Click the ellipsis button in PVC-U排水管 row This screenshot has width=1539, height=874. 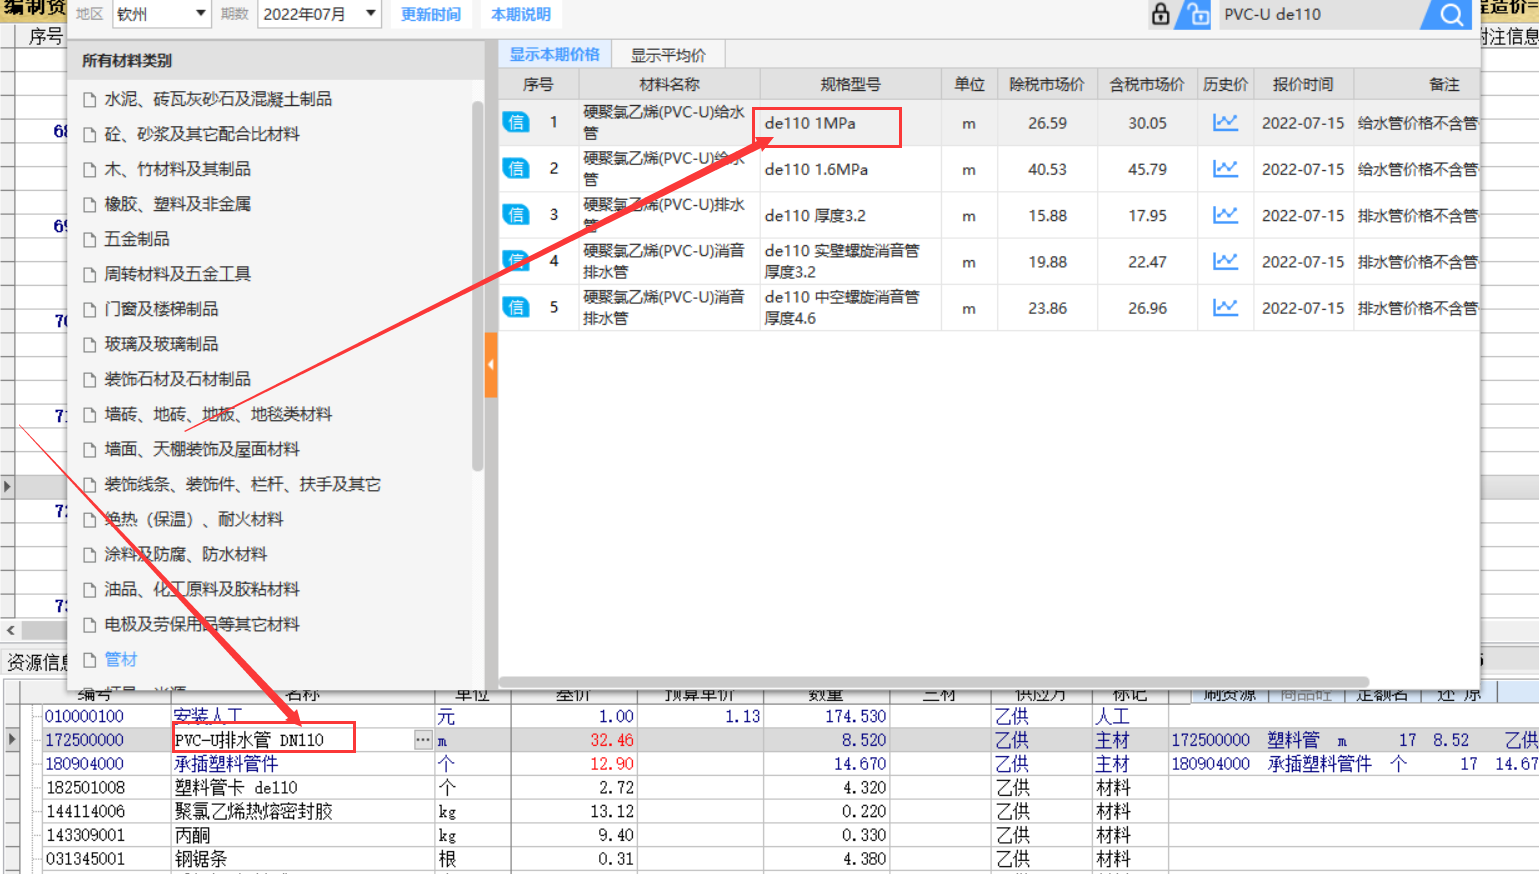[423, 740]
